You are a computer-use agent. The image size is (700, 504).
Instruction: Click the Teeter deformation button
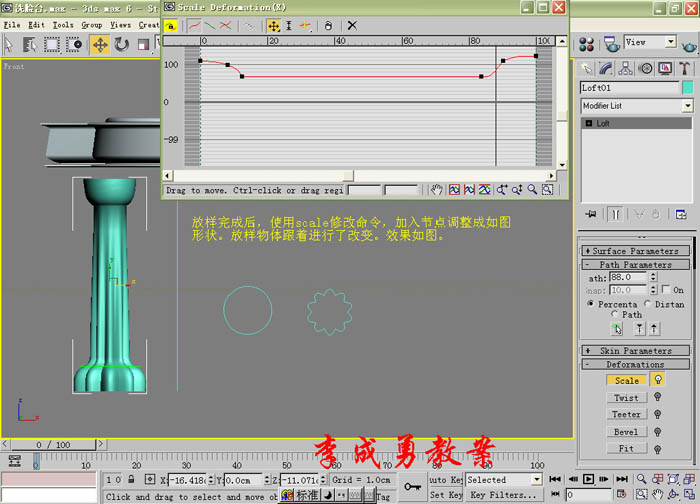627,414
